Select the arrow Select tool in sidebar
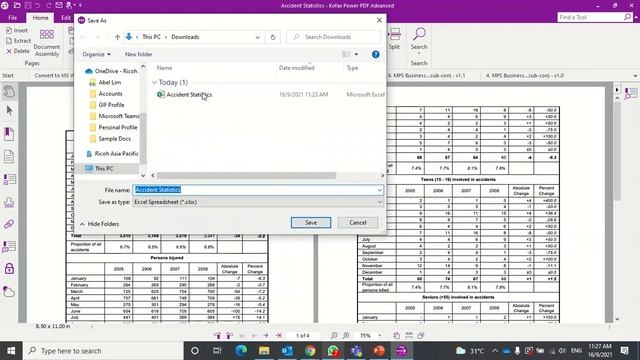The height and width of the screenshot is (360, 640). 9,111
